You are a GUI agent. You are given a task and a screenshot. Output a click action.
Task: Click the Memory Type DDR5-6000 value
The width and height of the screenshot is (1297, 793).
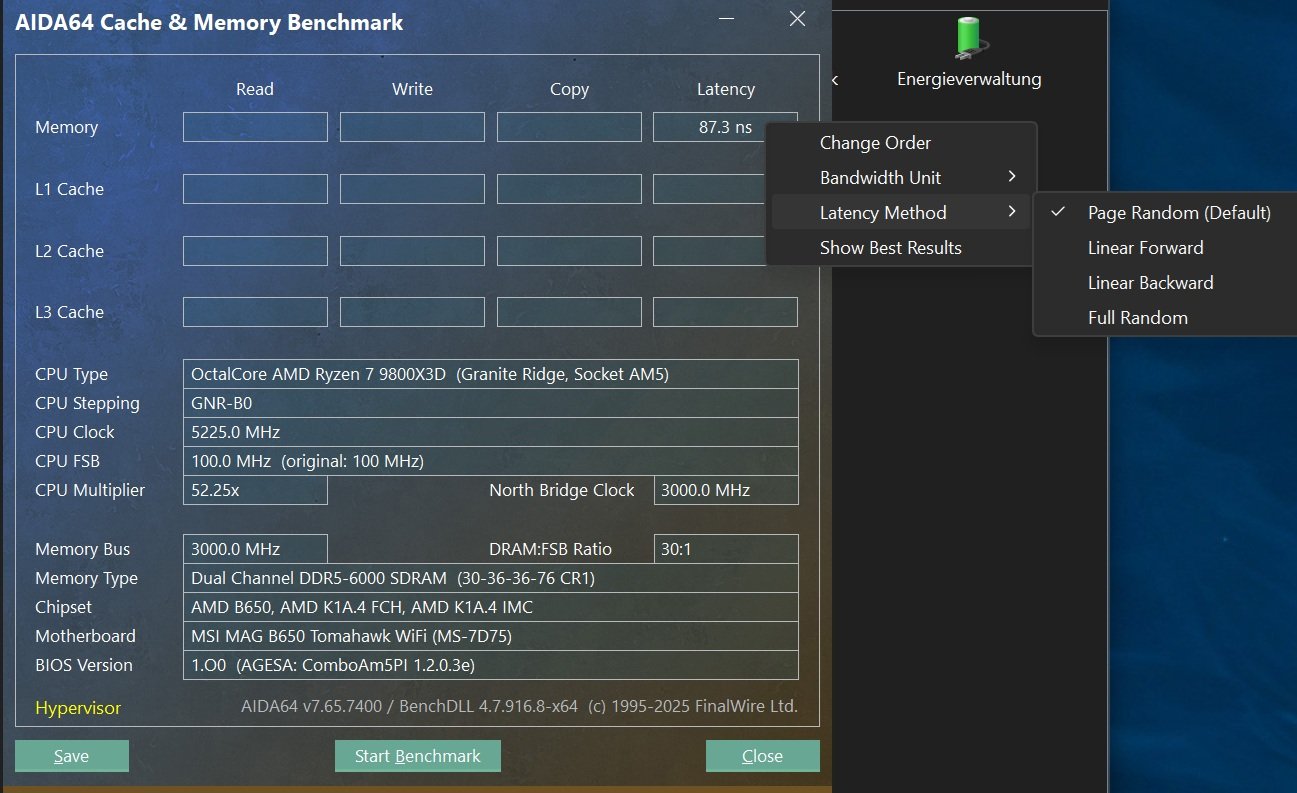(x=491, y=578)
